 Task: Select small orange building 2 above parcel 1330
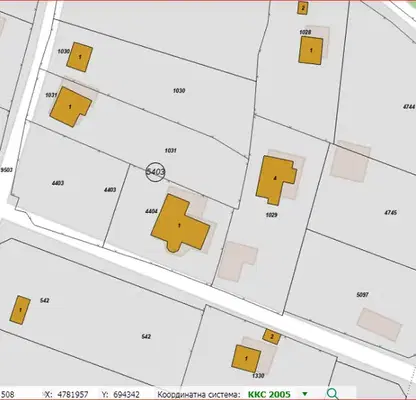(271, 337)
